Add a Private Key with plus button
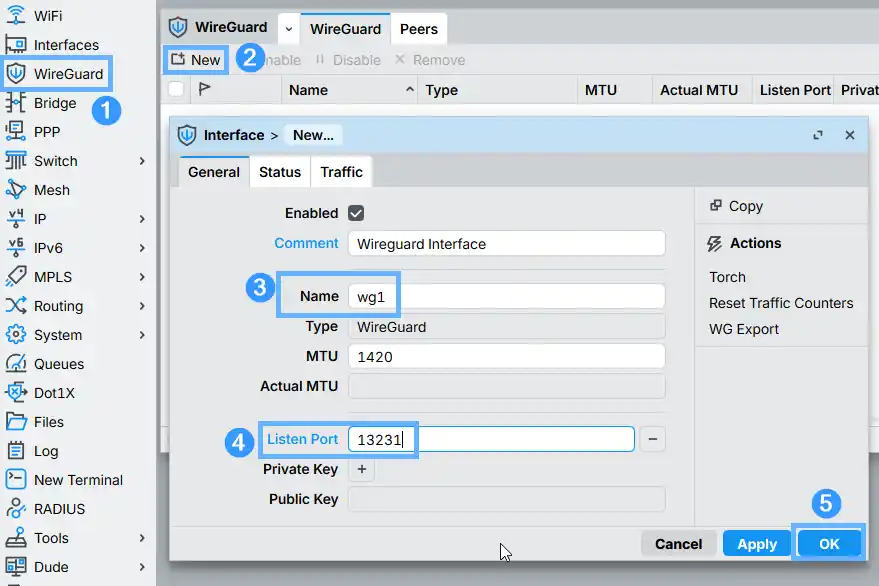 [x=362, y=469]
